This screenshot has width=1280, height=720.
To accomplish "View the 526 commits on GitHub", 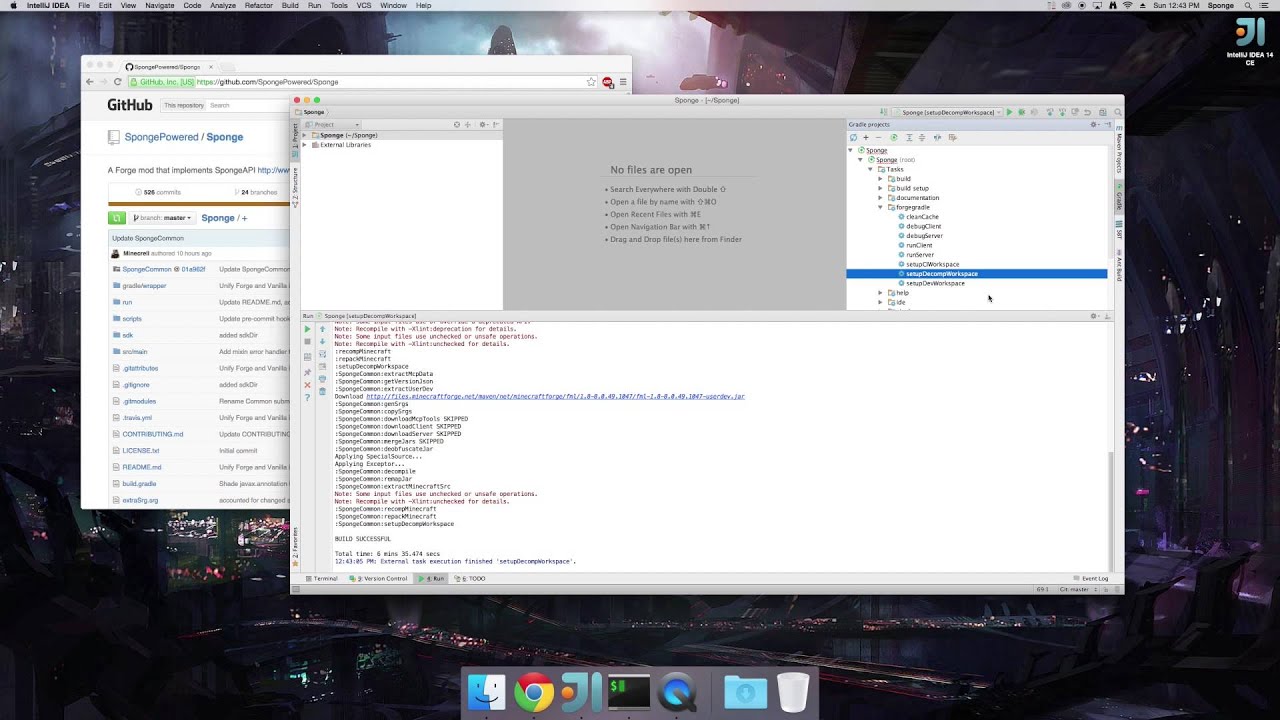I will coord(158,192).
